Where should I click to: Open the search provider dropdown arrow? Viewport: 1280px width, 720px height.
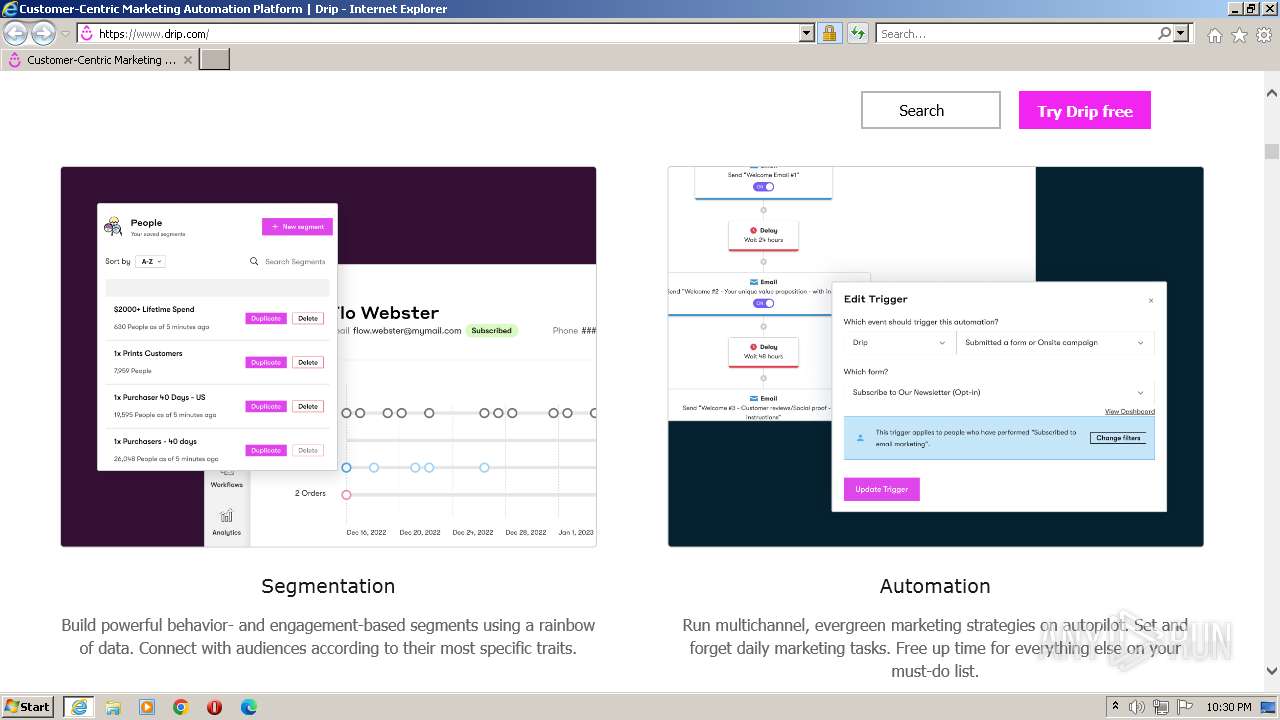click(x=1182, y=34)
